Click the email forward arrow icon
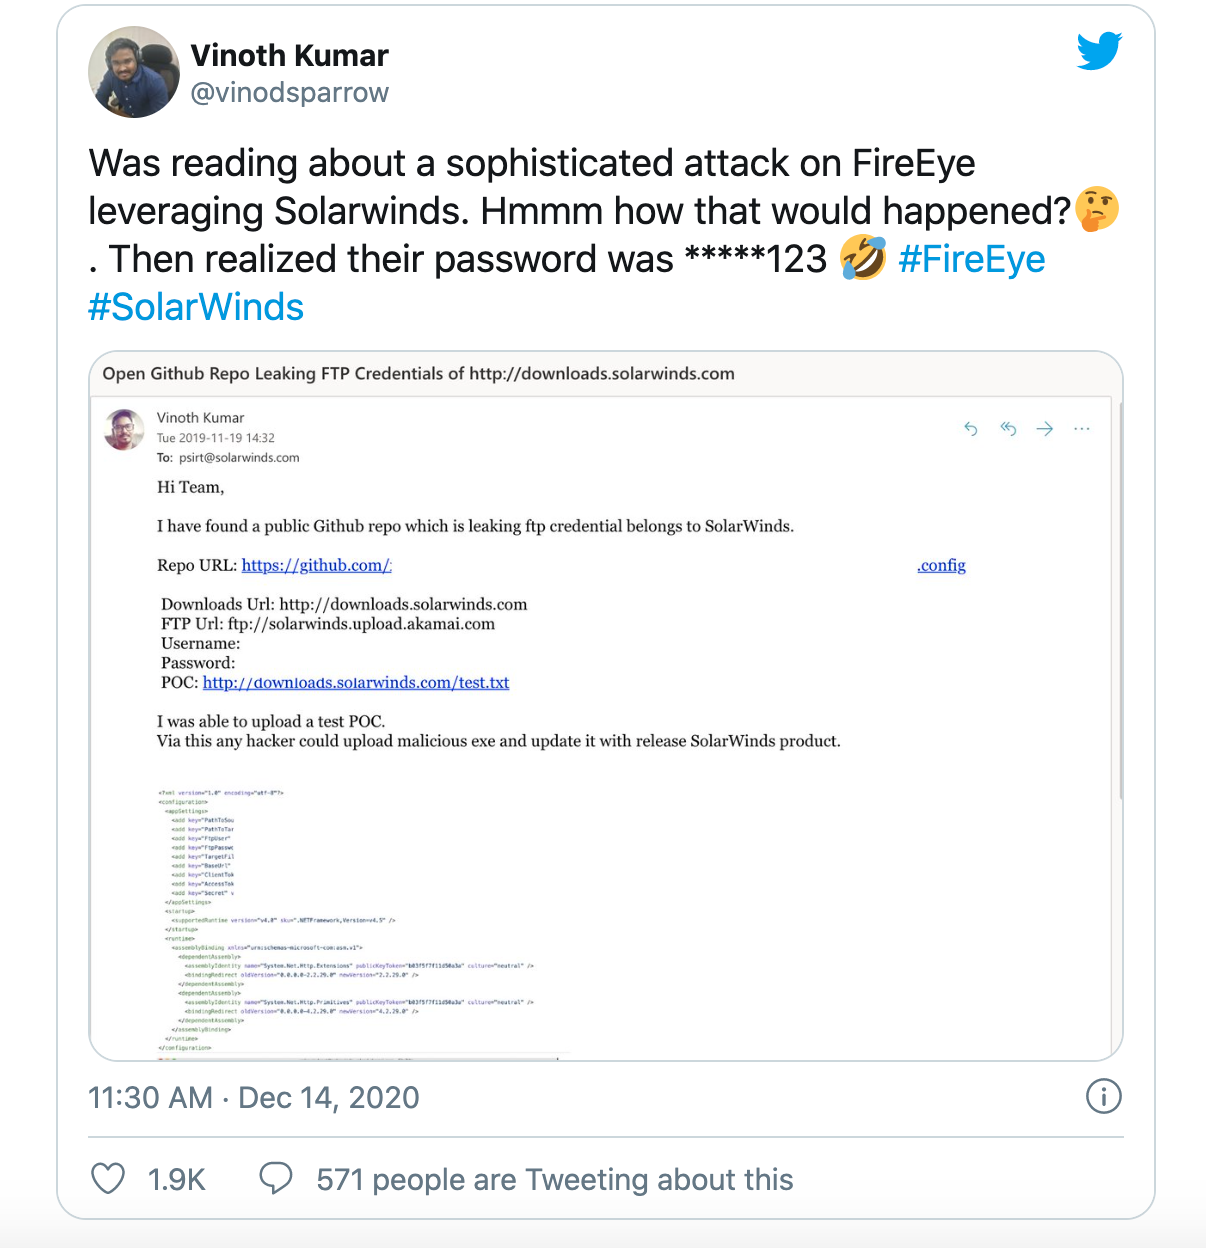This screenshot has width=1206, height=1248. [1045, 429]
